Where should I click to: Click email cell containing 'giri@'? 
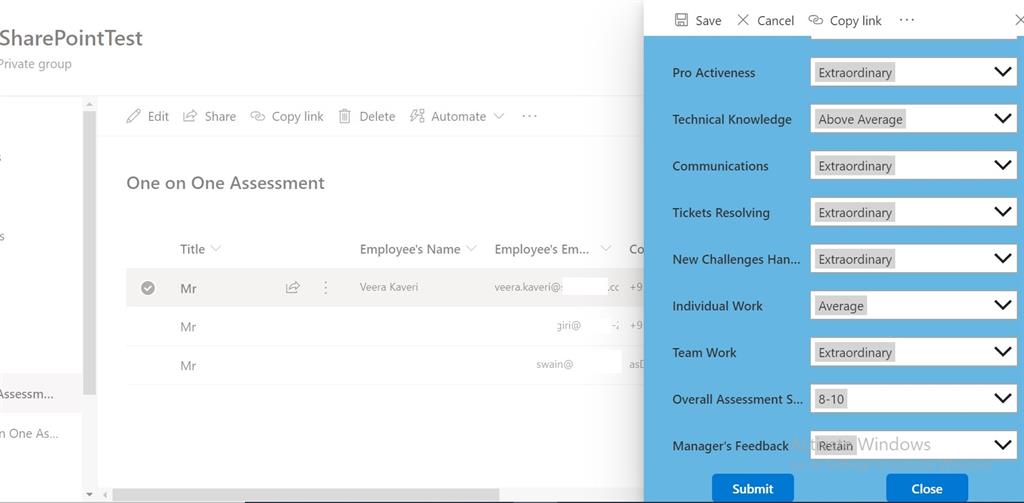(568, 325)
